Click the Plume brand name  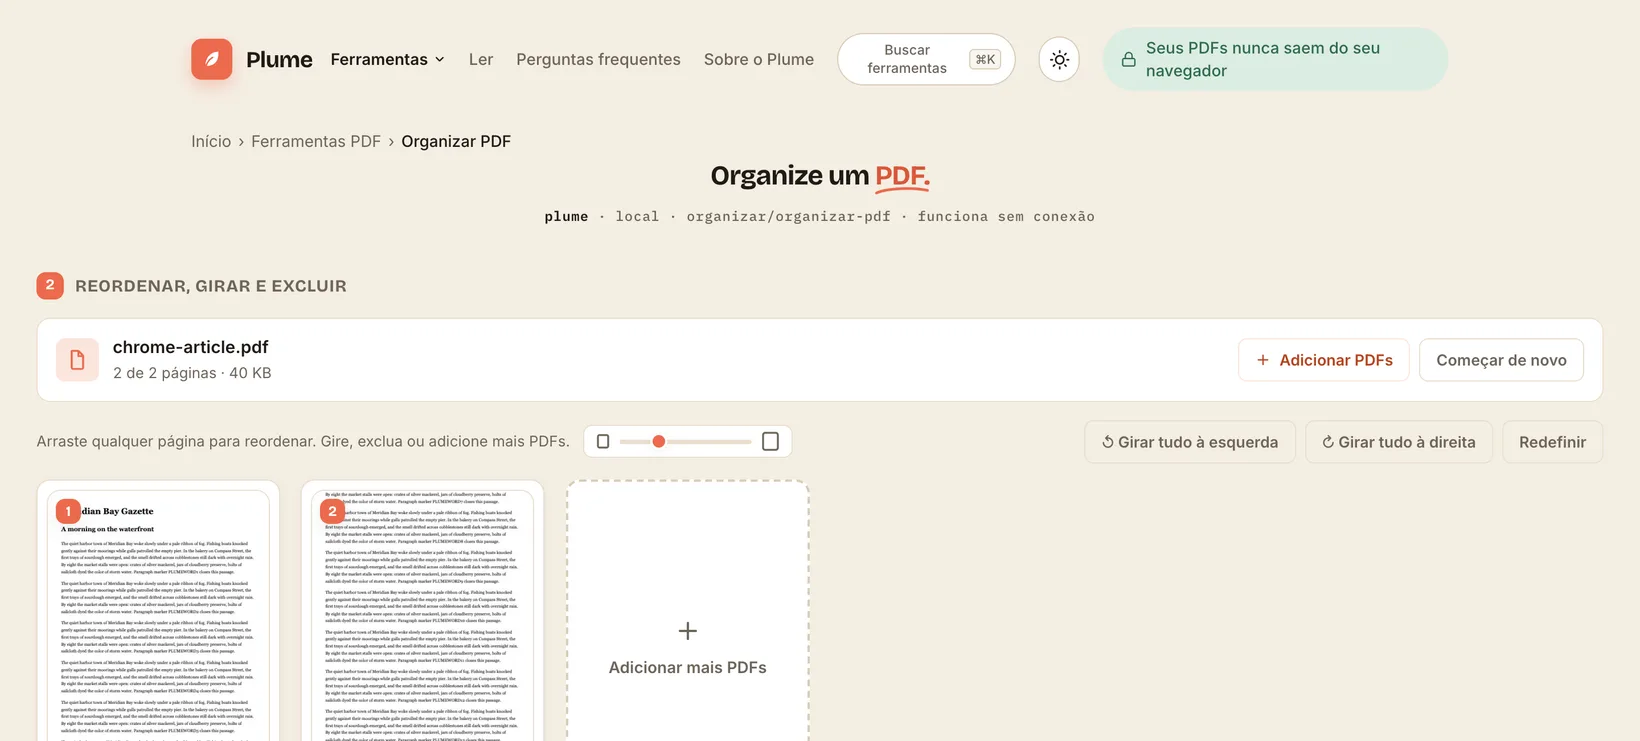point(279,59)
